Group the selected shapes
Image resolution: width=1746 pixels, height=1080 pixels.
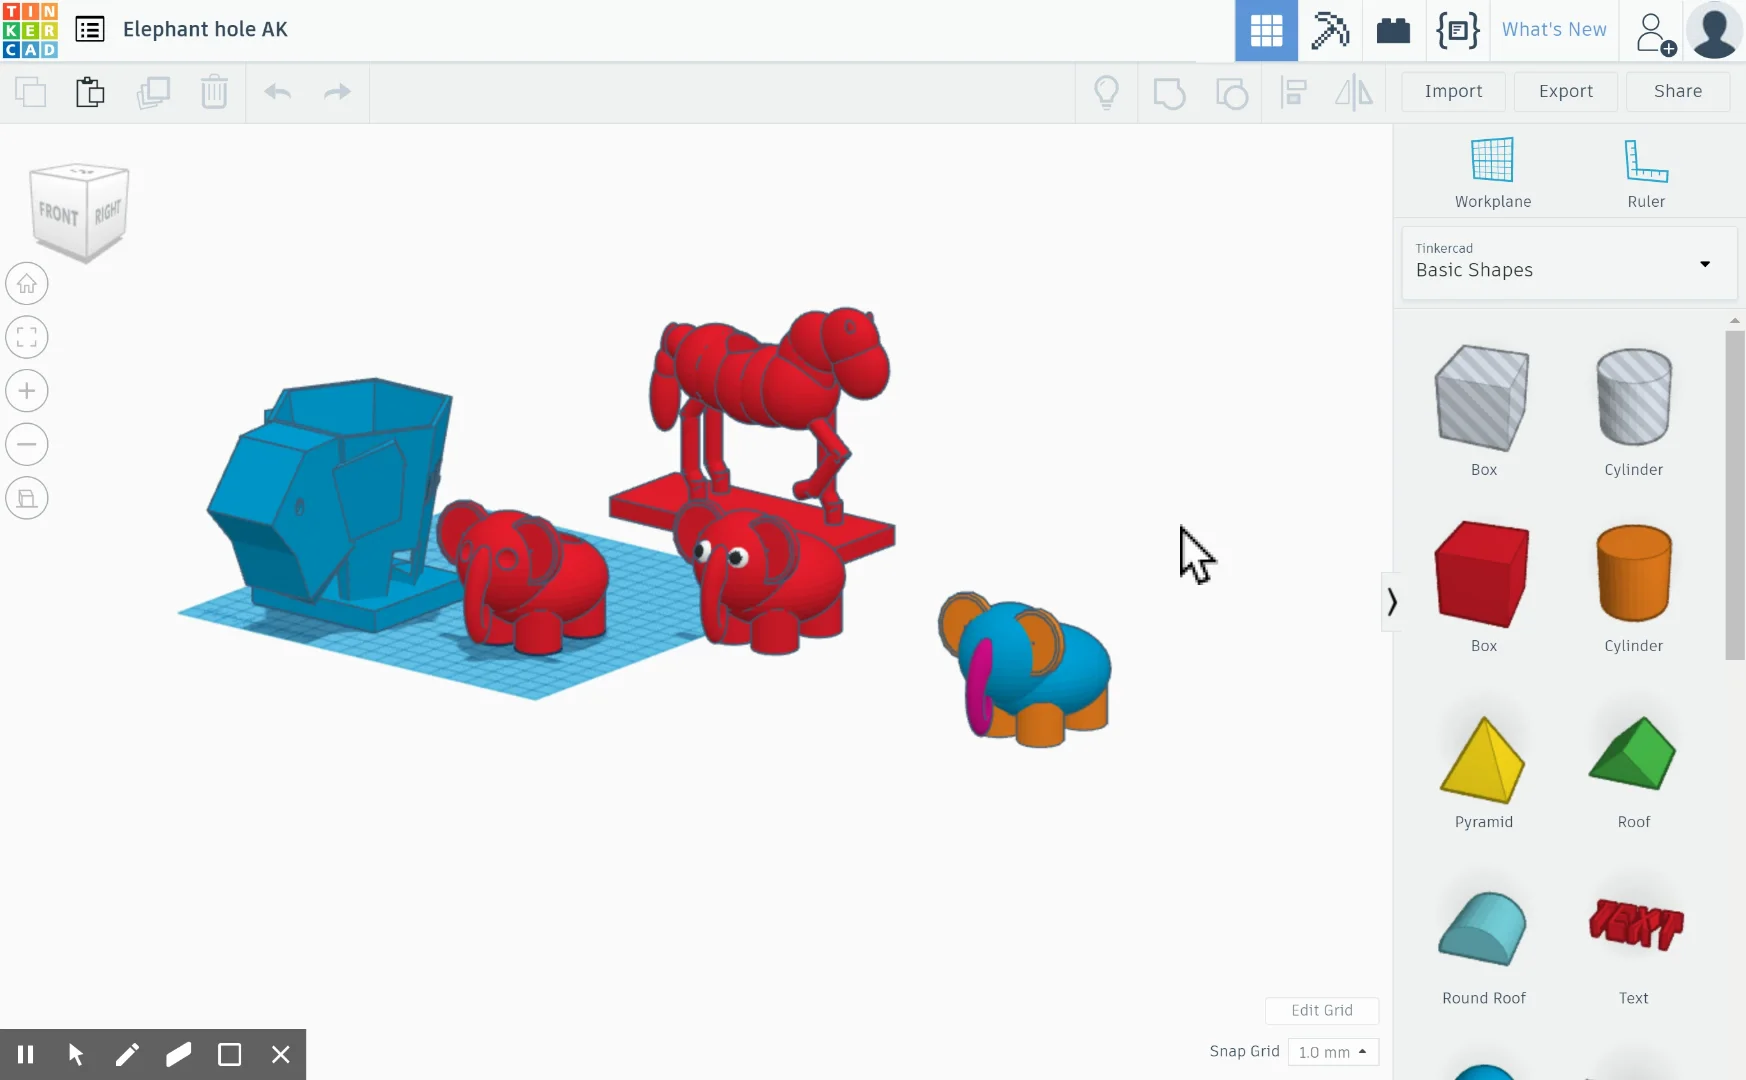[1170, 92]
